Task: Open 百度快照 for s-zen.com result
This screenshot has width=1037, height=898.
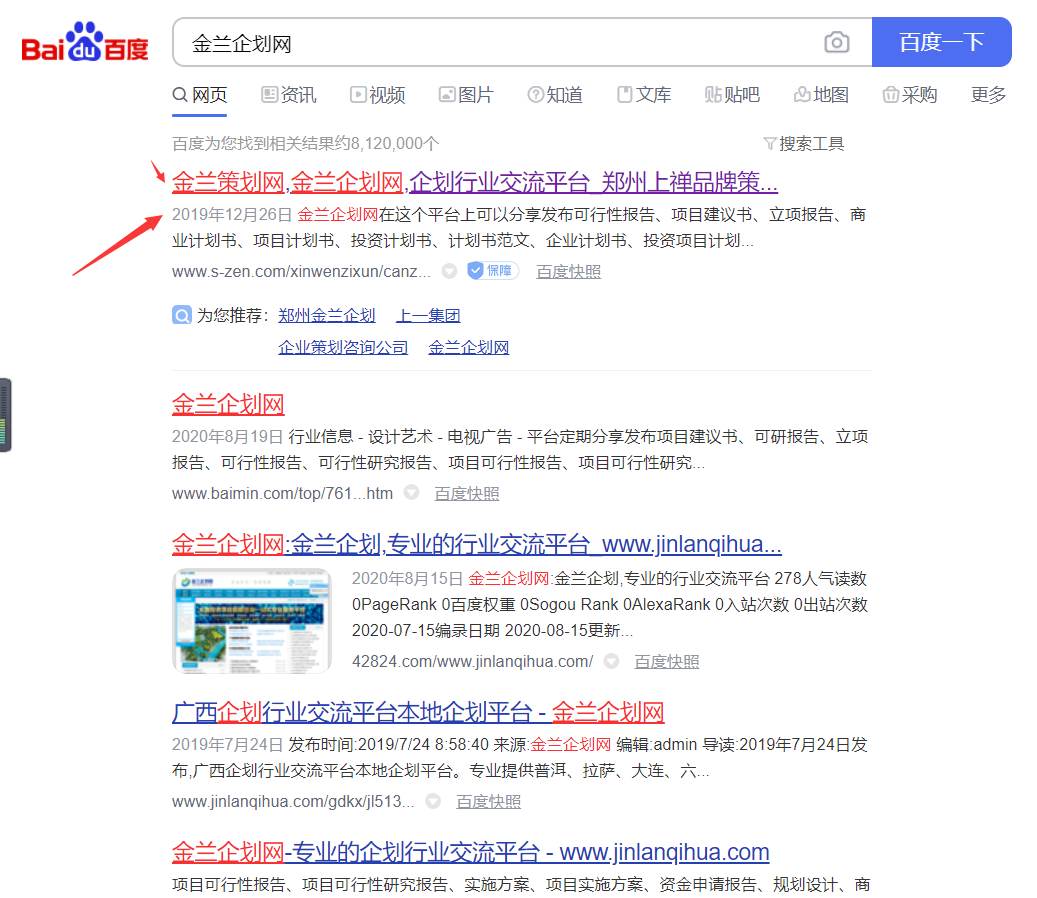Action: (x=569, y=272)
